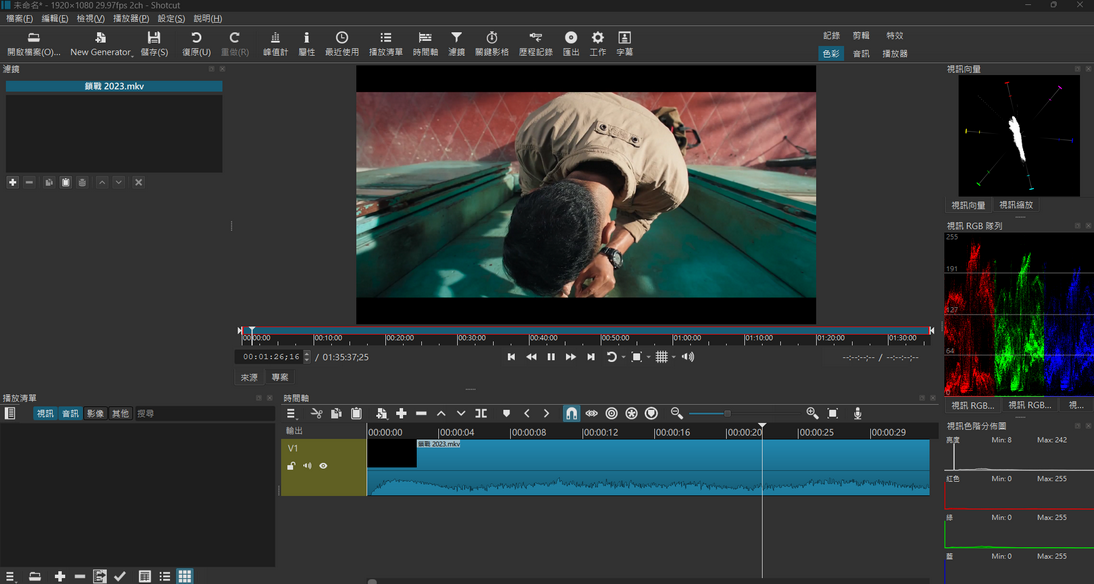Record audio with timeline microphone icon
Viewport: 1094px width, 584px height.
(857, 414)
